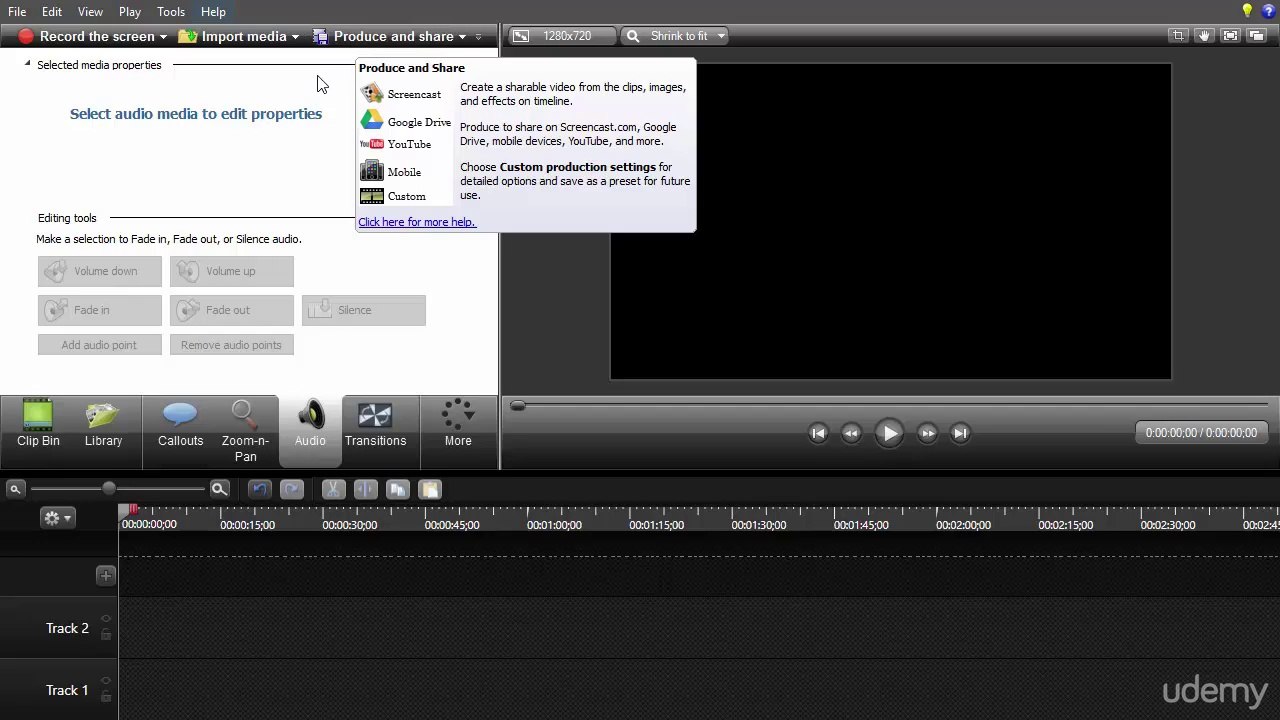Show More tools
1280x720 pixels.
click(x=458, y=424)
